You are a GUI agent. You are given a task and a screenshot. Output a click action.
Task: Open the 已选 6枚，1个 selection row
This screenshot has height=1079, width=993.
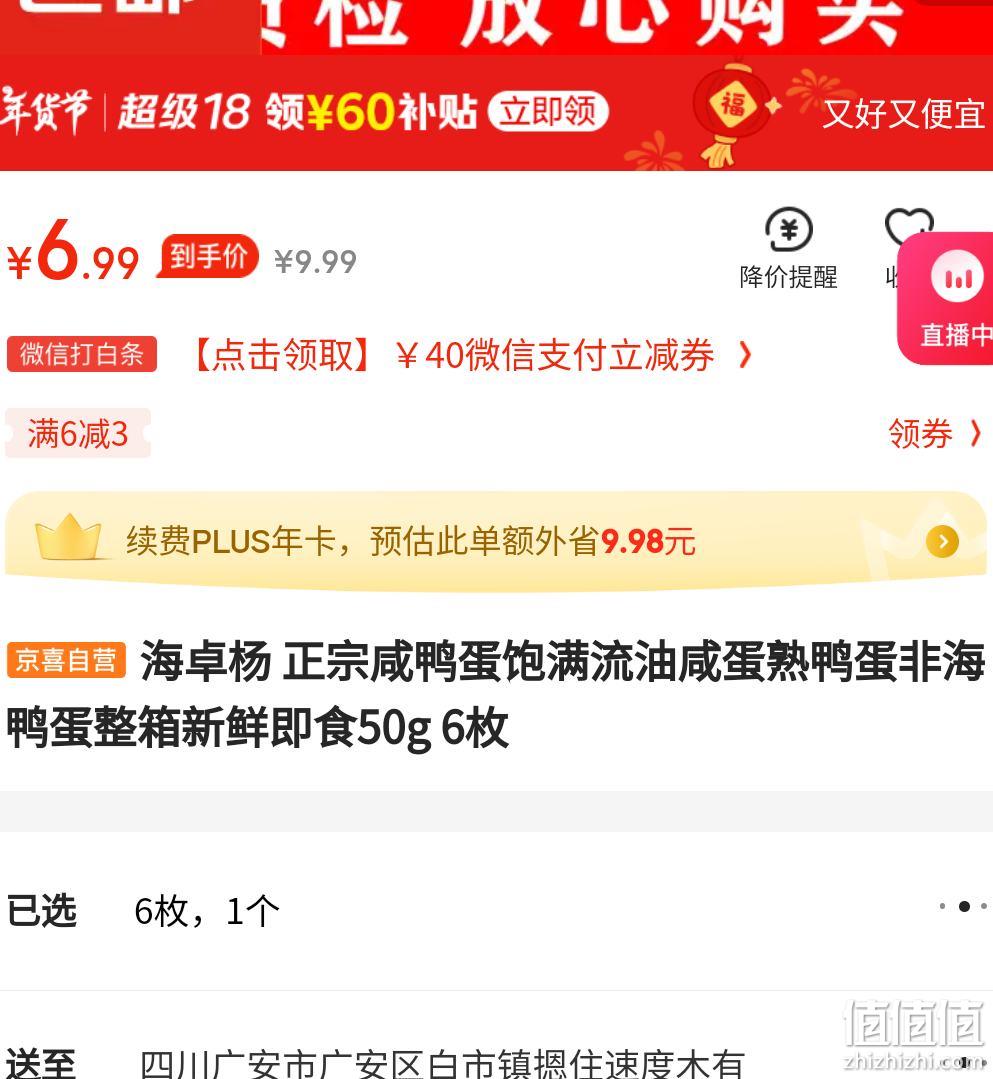[496, 910]
